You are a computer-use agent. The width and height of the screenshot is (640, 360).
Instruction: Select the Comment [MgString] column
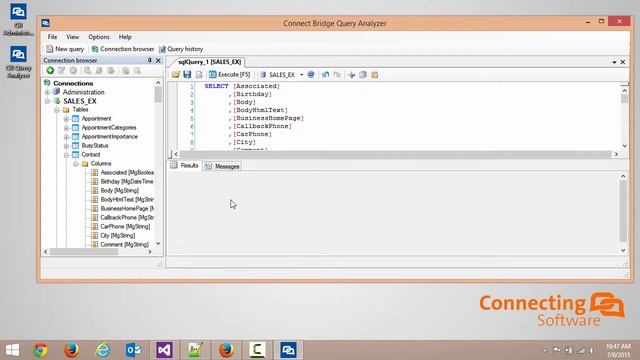click(x=124, y=244)
